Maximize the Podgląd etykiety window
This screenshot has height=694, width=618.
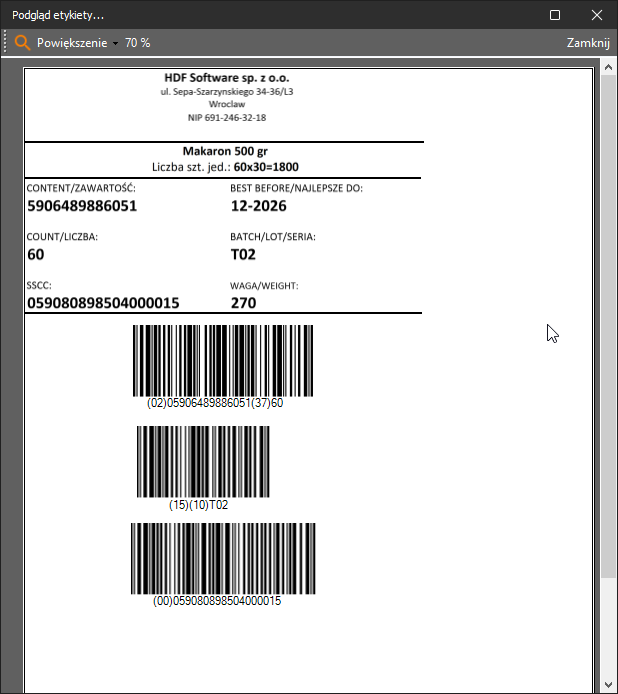tap(555, 15)
